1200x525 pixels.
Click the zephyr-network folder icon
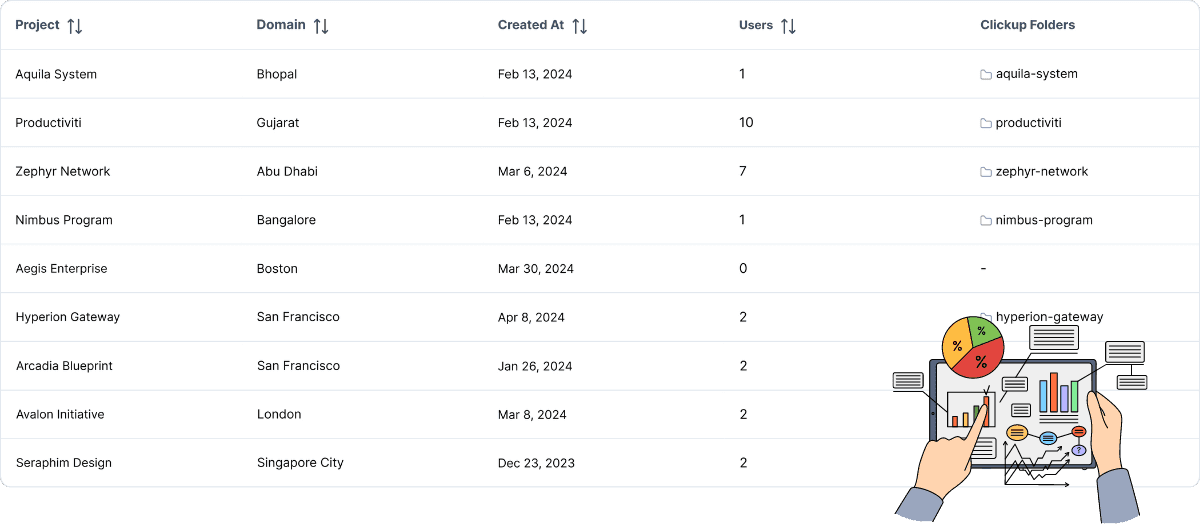tap(986, 172)
